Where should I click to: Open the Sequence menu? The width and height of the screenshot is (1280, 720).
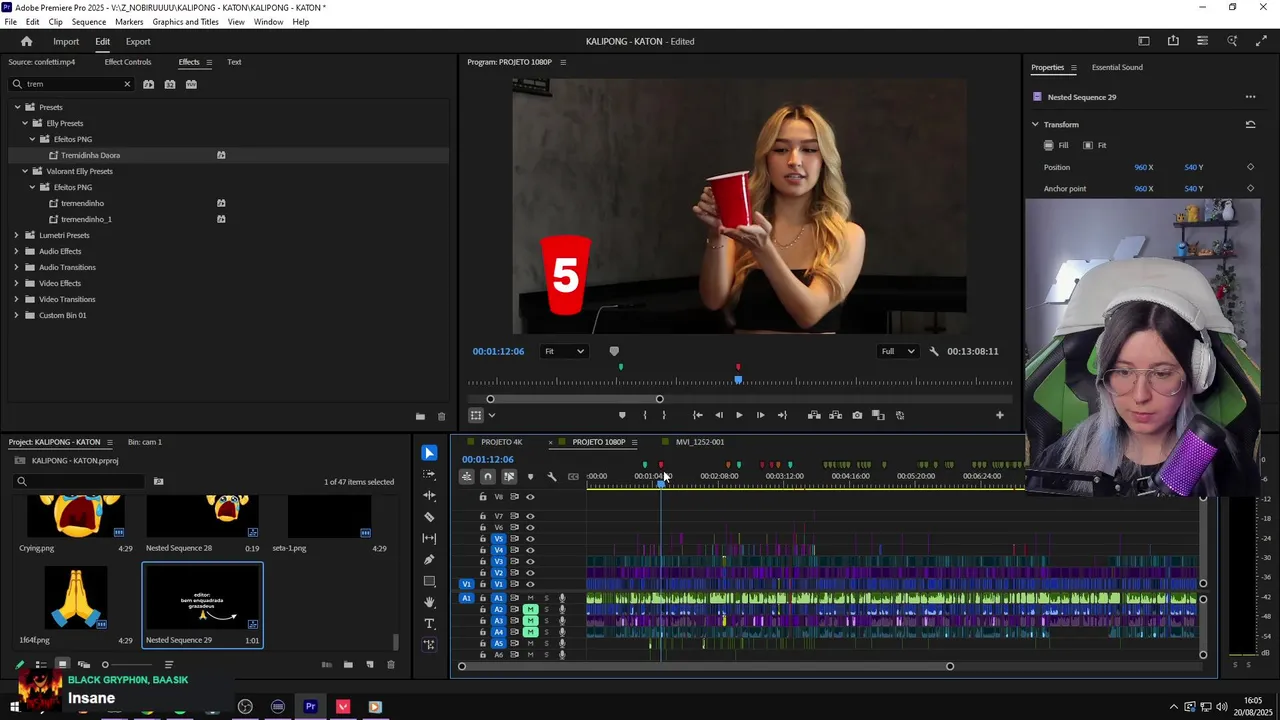(89, 22)
